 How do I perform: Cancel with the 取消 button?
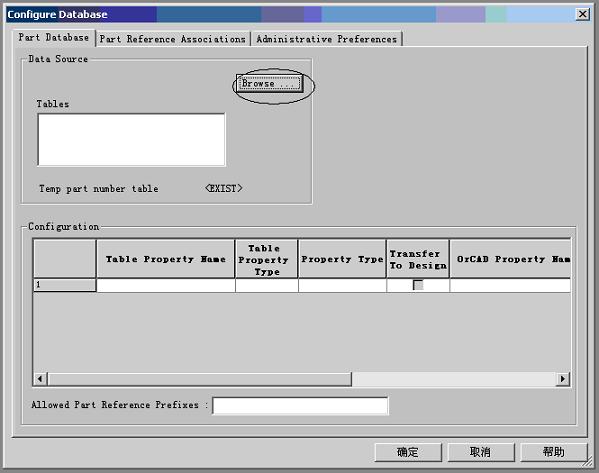(481, 452)
